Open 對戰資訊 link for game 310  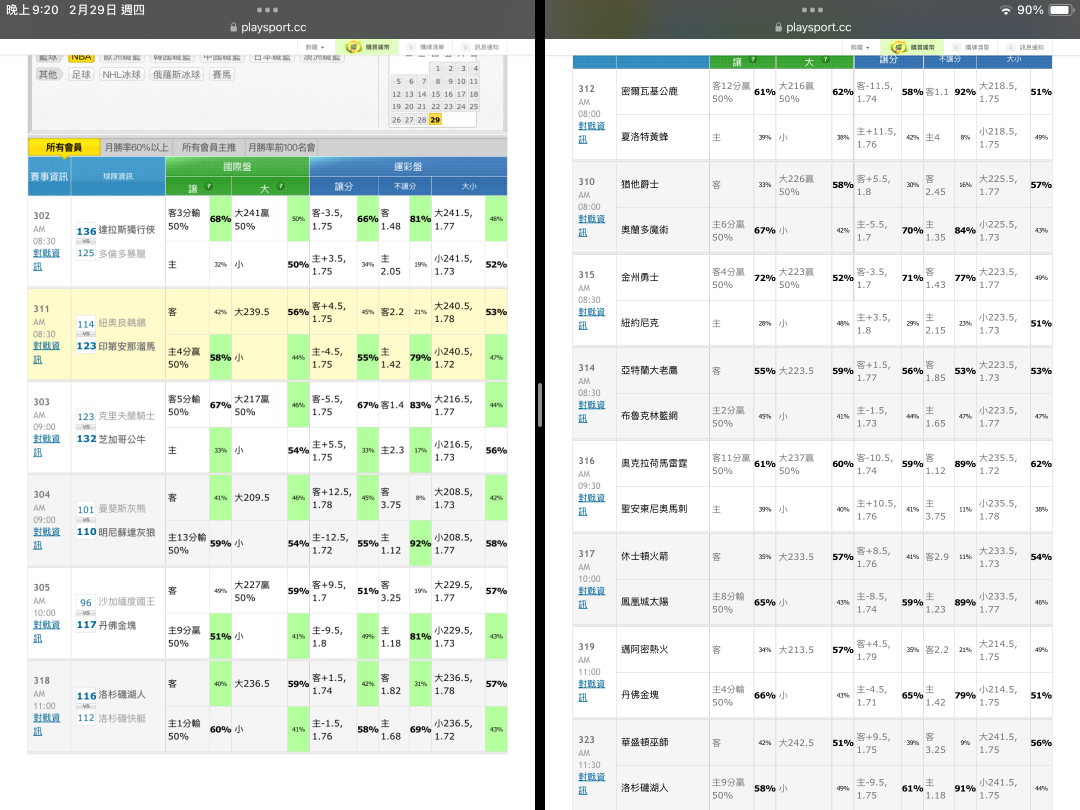(591, 226)
